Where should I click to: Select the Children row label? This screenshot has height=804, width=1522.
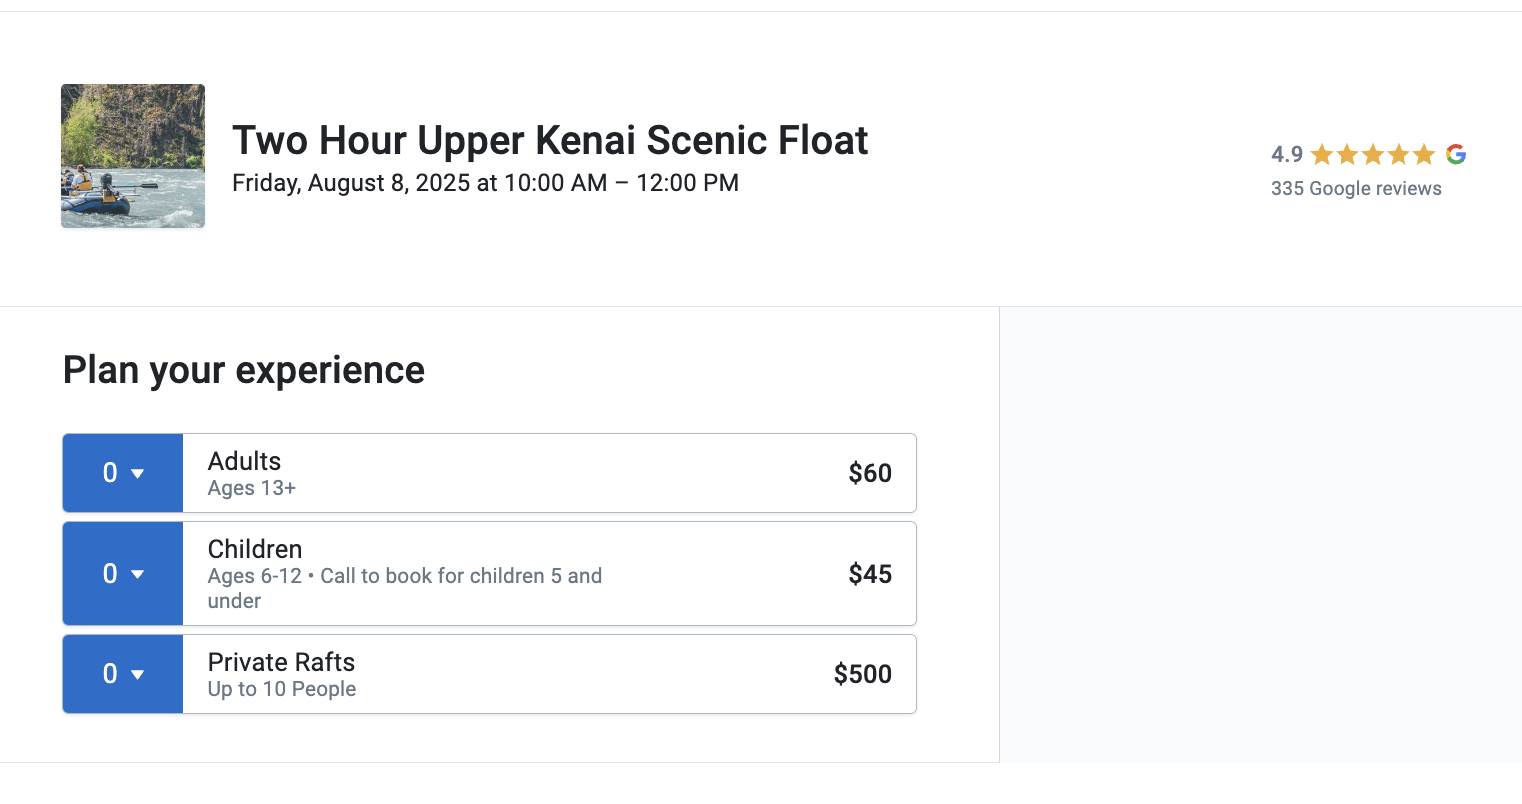coord(254,549)
